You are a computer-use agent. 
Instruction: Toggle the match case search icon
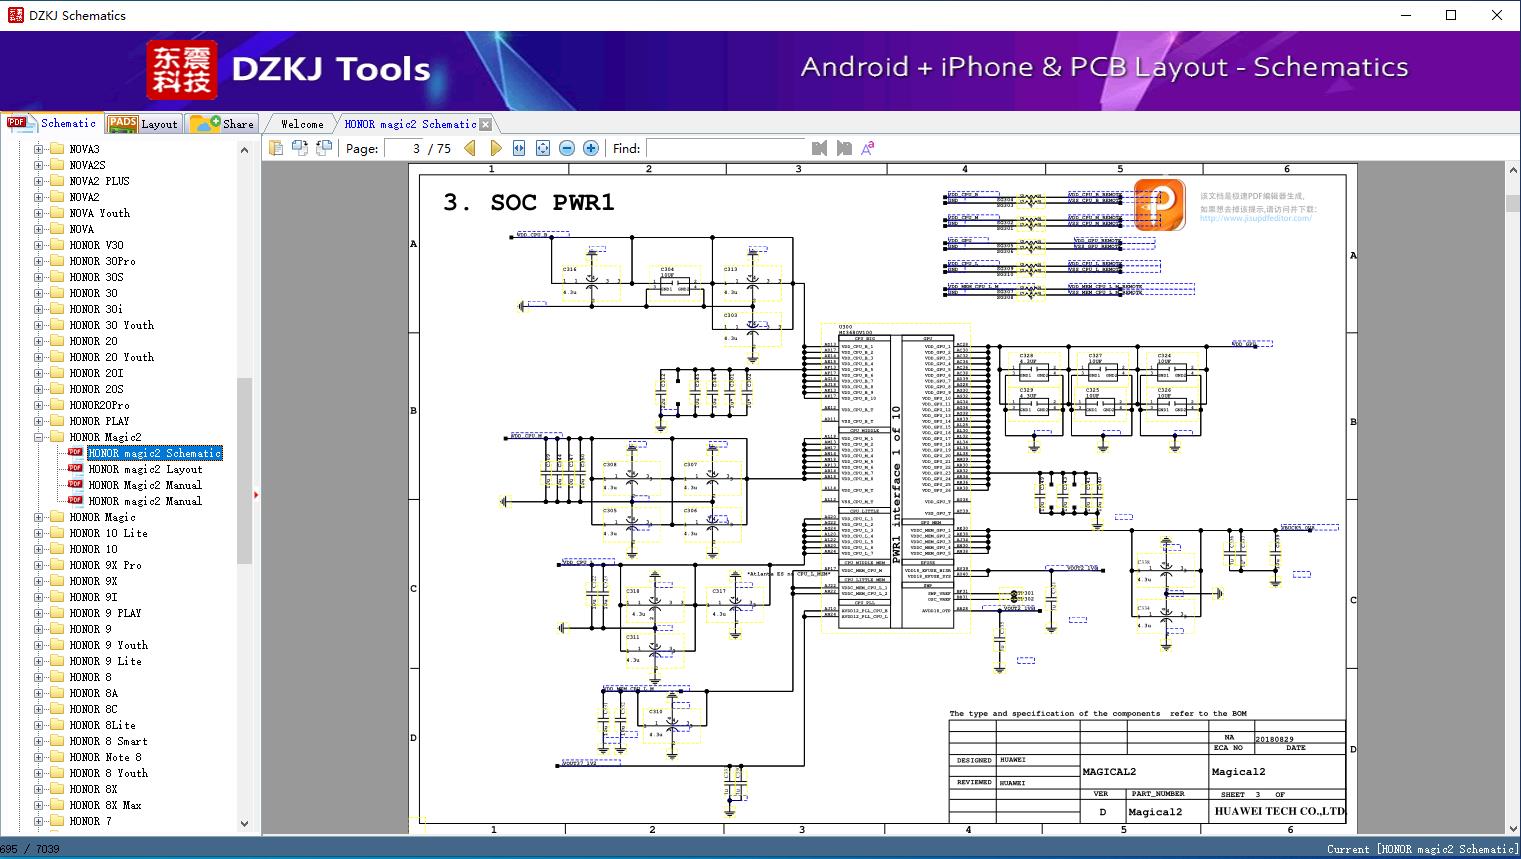click(x=868, y=148)
